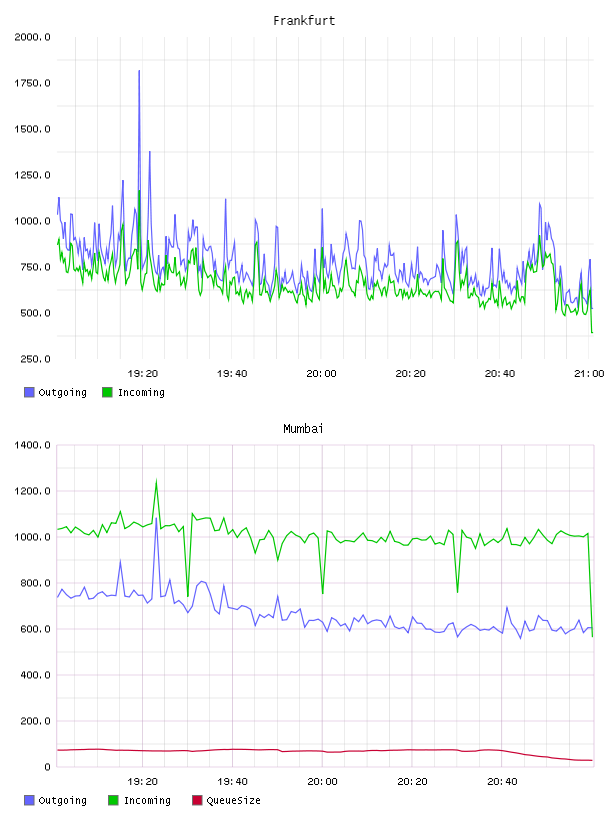
Task: Click the green Incoming swatch in Mumbai legend
Action: point(113,800)
